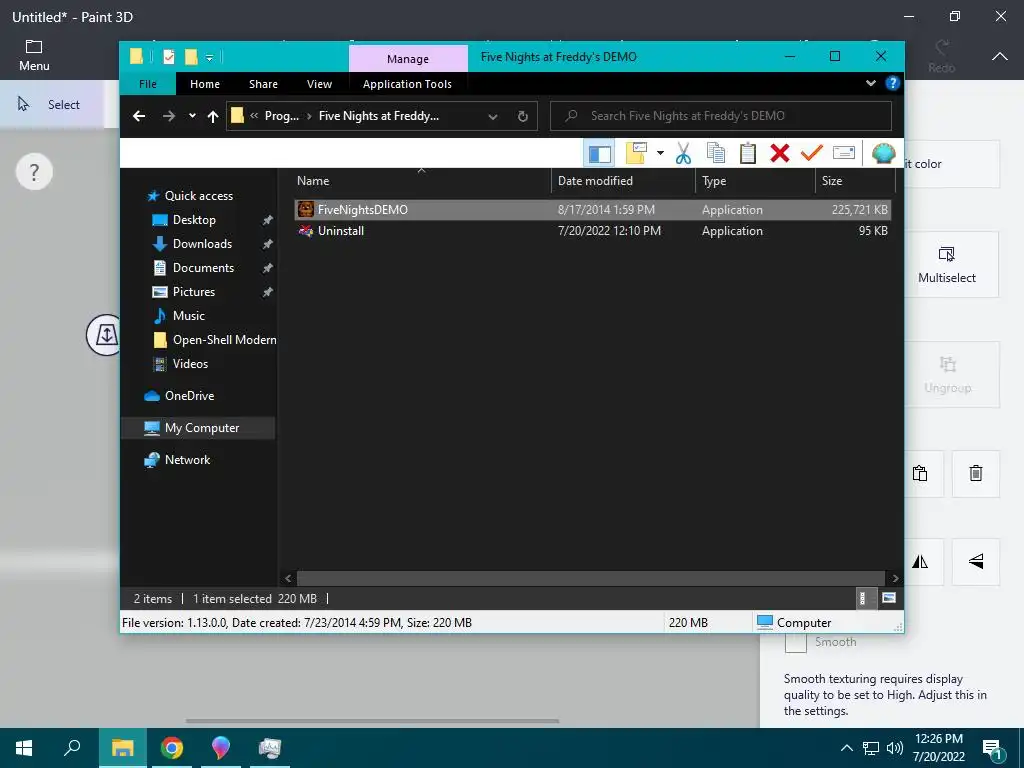
Task: Go up one folder level
Action: click(x=212, y=116)
